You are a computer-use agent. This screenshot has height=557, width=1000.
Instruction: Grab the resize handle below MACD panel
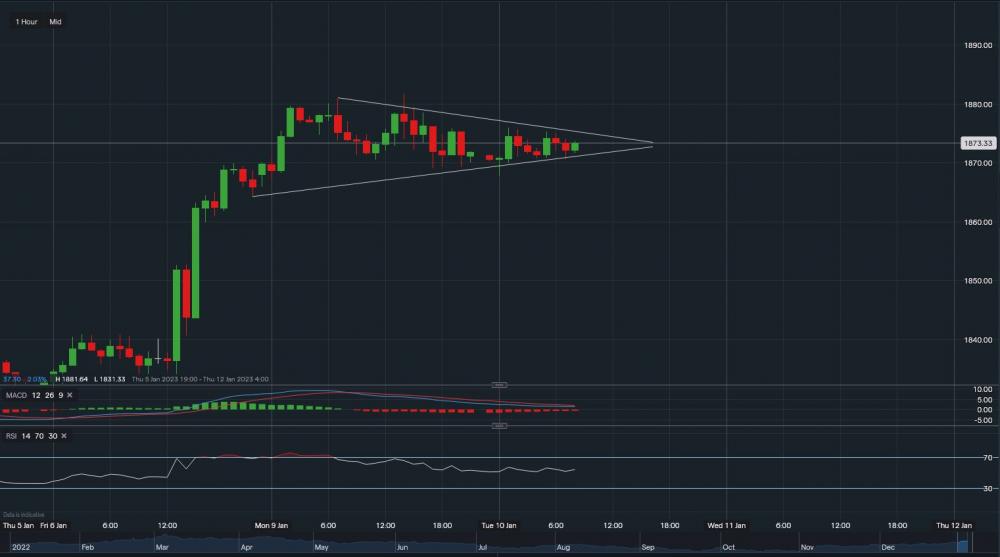coord(500,426)
